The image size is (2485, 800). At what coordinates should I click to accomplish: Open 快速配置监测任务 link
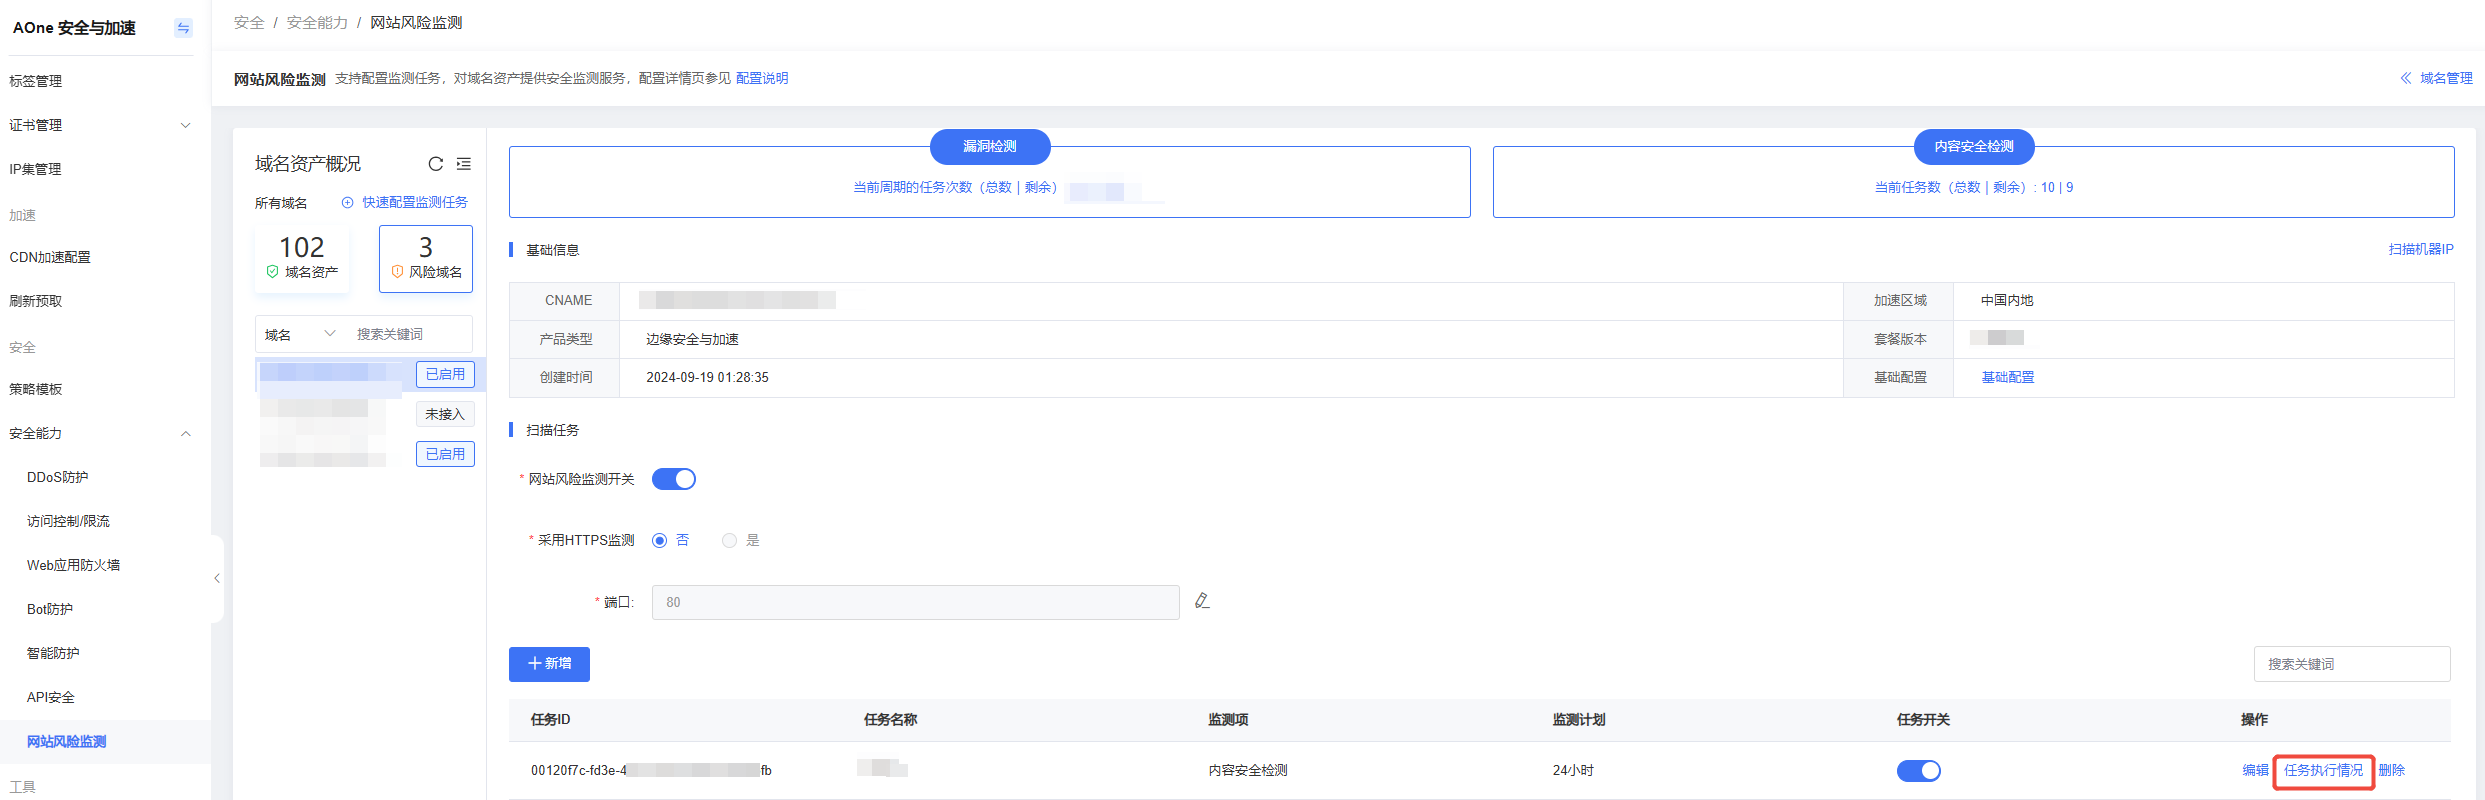pyautogui.click(x=415, y=202)
